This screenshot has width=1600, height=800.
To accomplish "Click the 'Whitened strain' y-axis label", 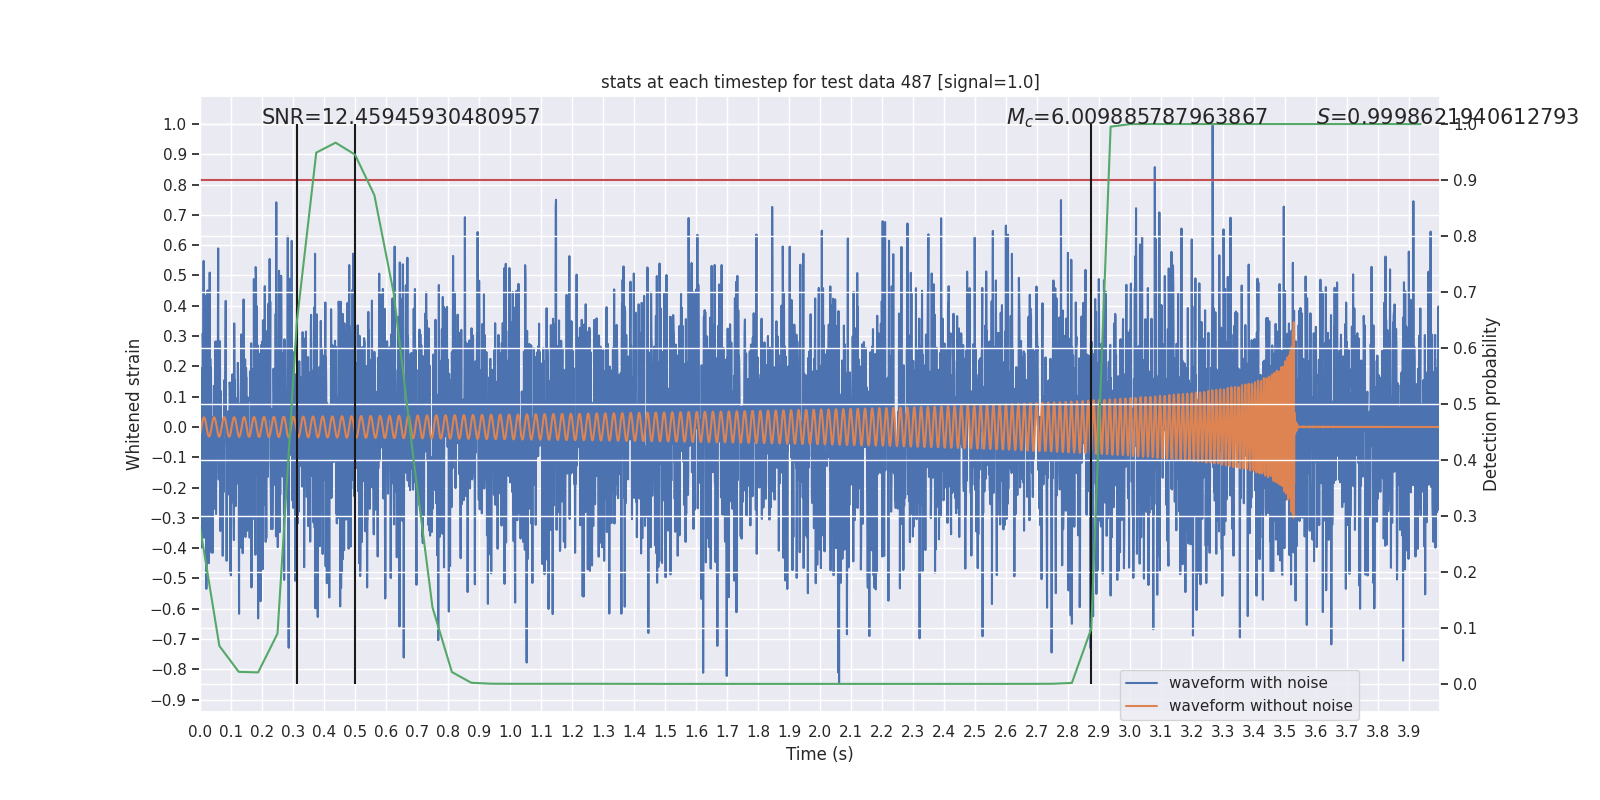I will (133, 404).
